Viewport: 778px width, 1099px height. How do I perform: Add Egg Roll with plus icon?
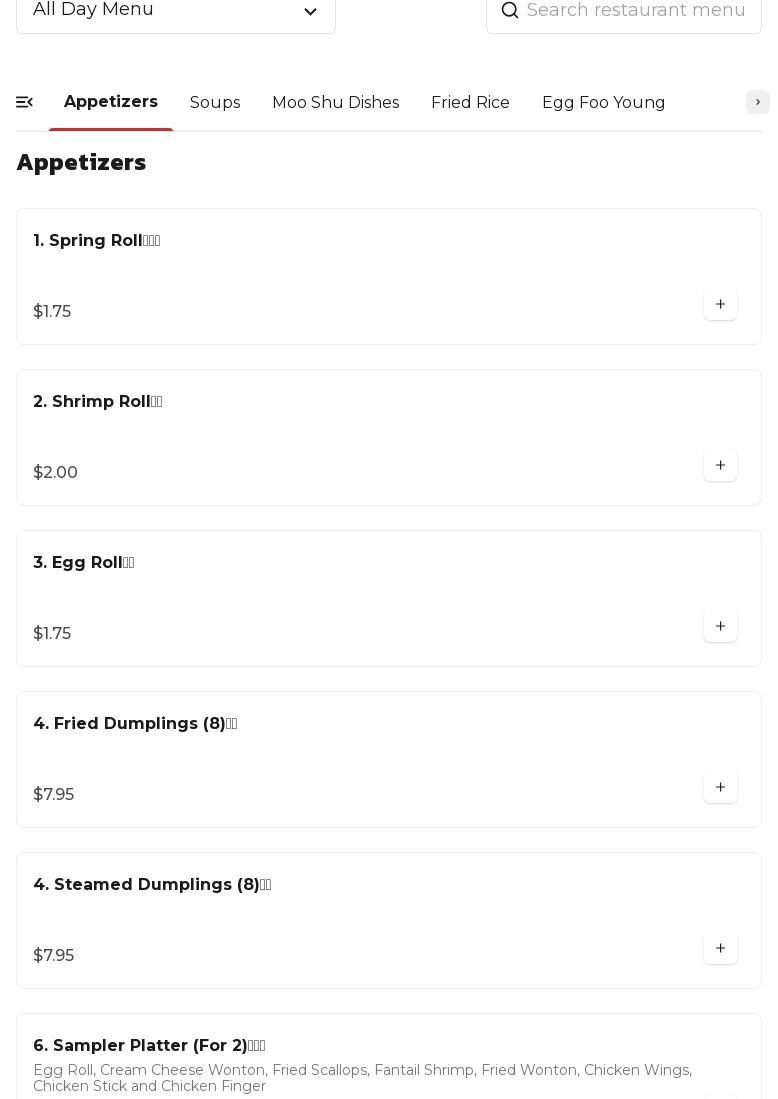pyautogui.click(x=720, y=627)
